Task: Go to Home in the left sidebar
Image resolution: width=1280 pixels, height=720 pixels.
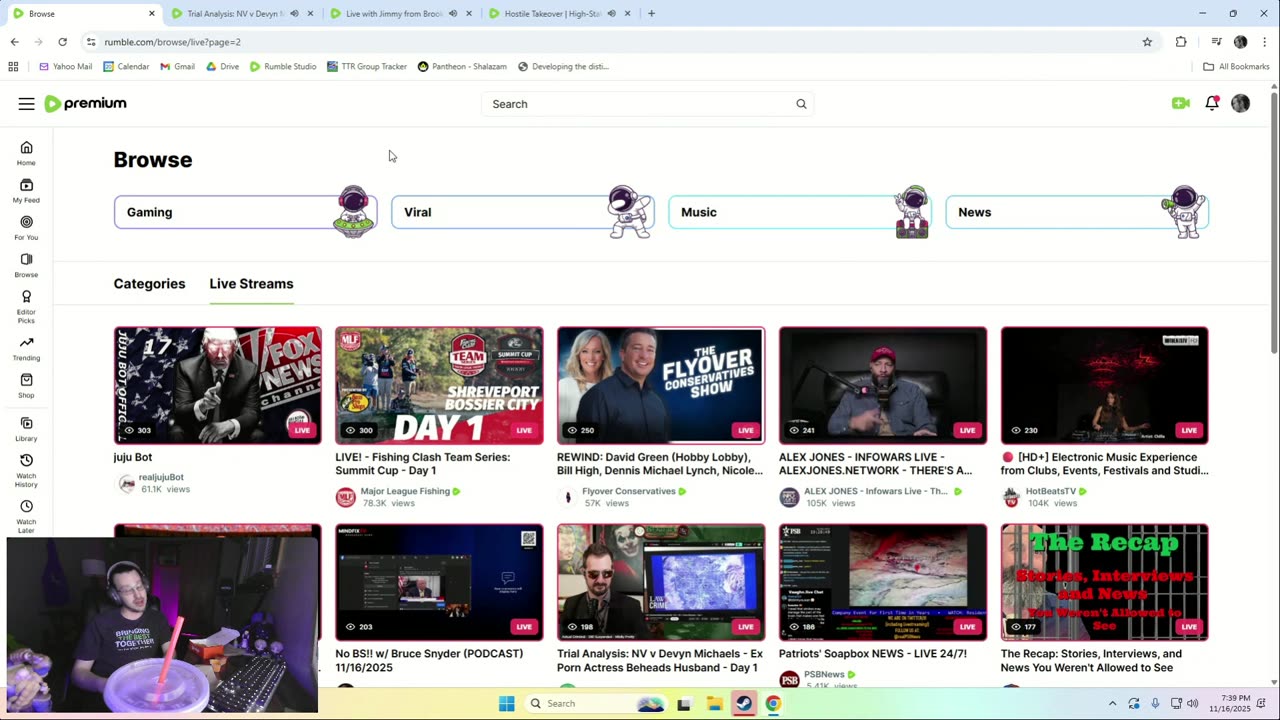Action: click(x=26, y=153)
